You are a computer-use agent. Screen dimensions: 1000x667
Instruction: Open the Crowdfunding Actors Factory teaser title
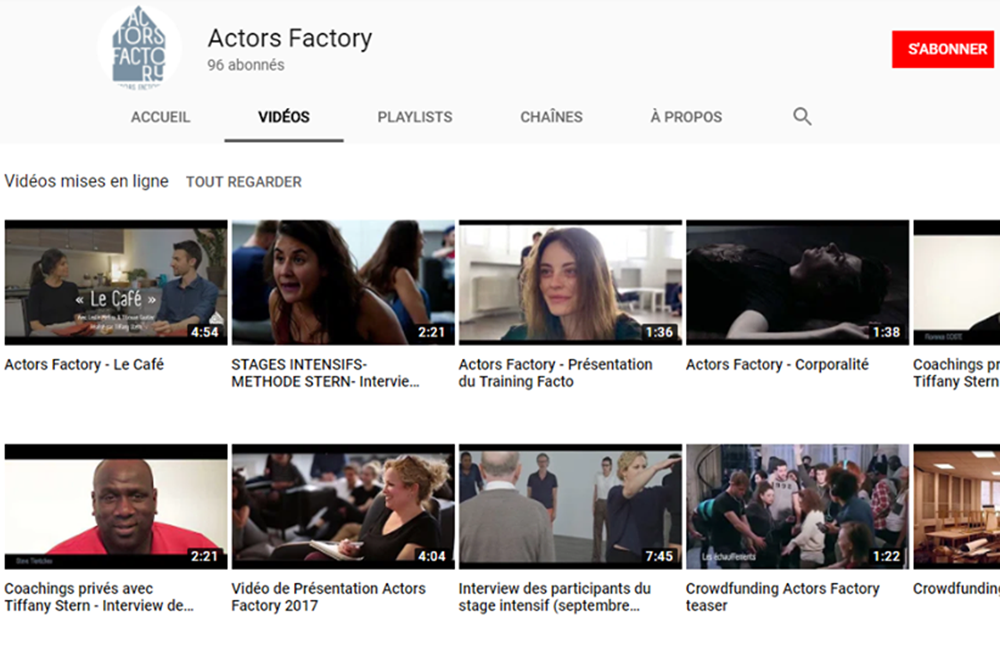click(783, 597)
